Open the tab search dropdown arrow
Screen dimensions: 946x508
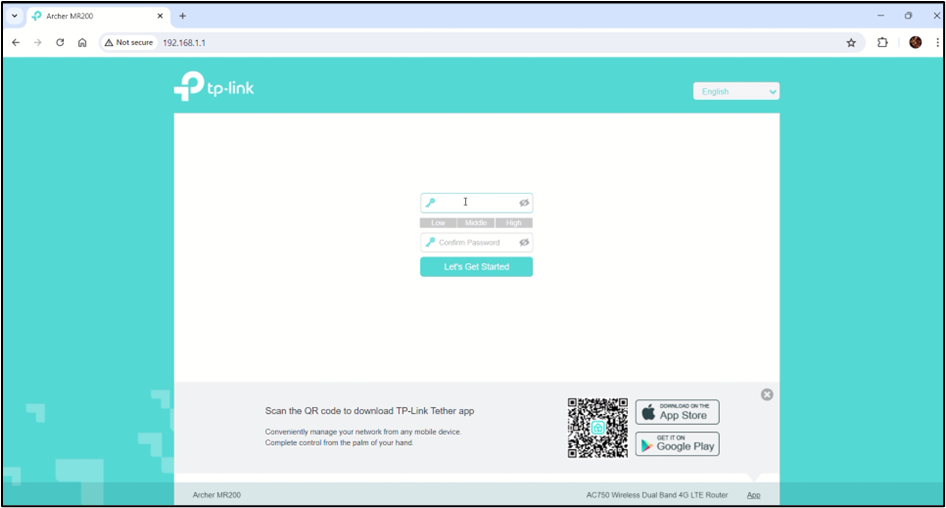click(x=14, y=16)
